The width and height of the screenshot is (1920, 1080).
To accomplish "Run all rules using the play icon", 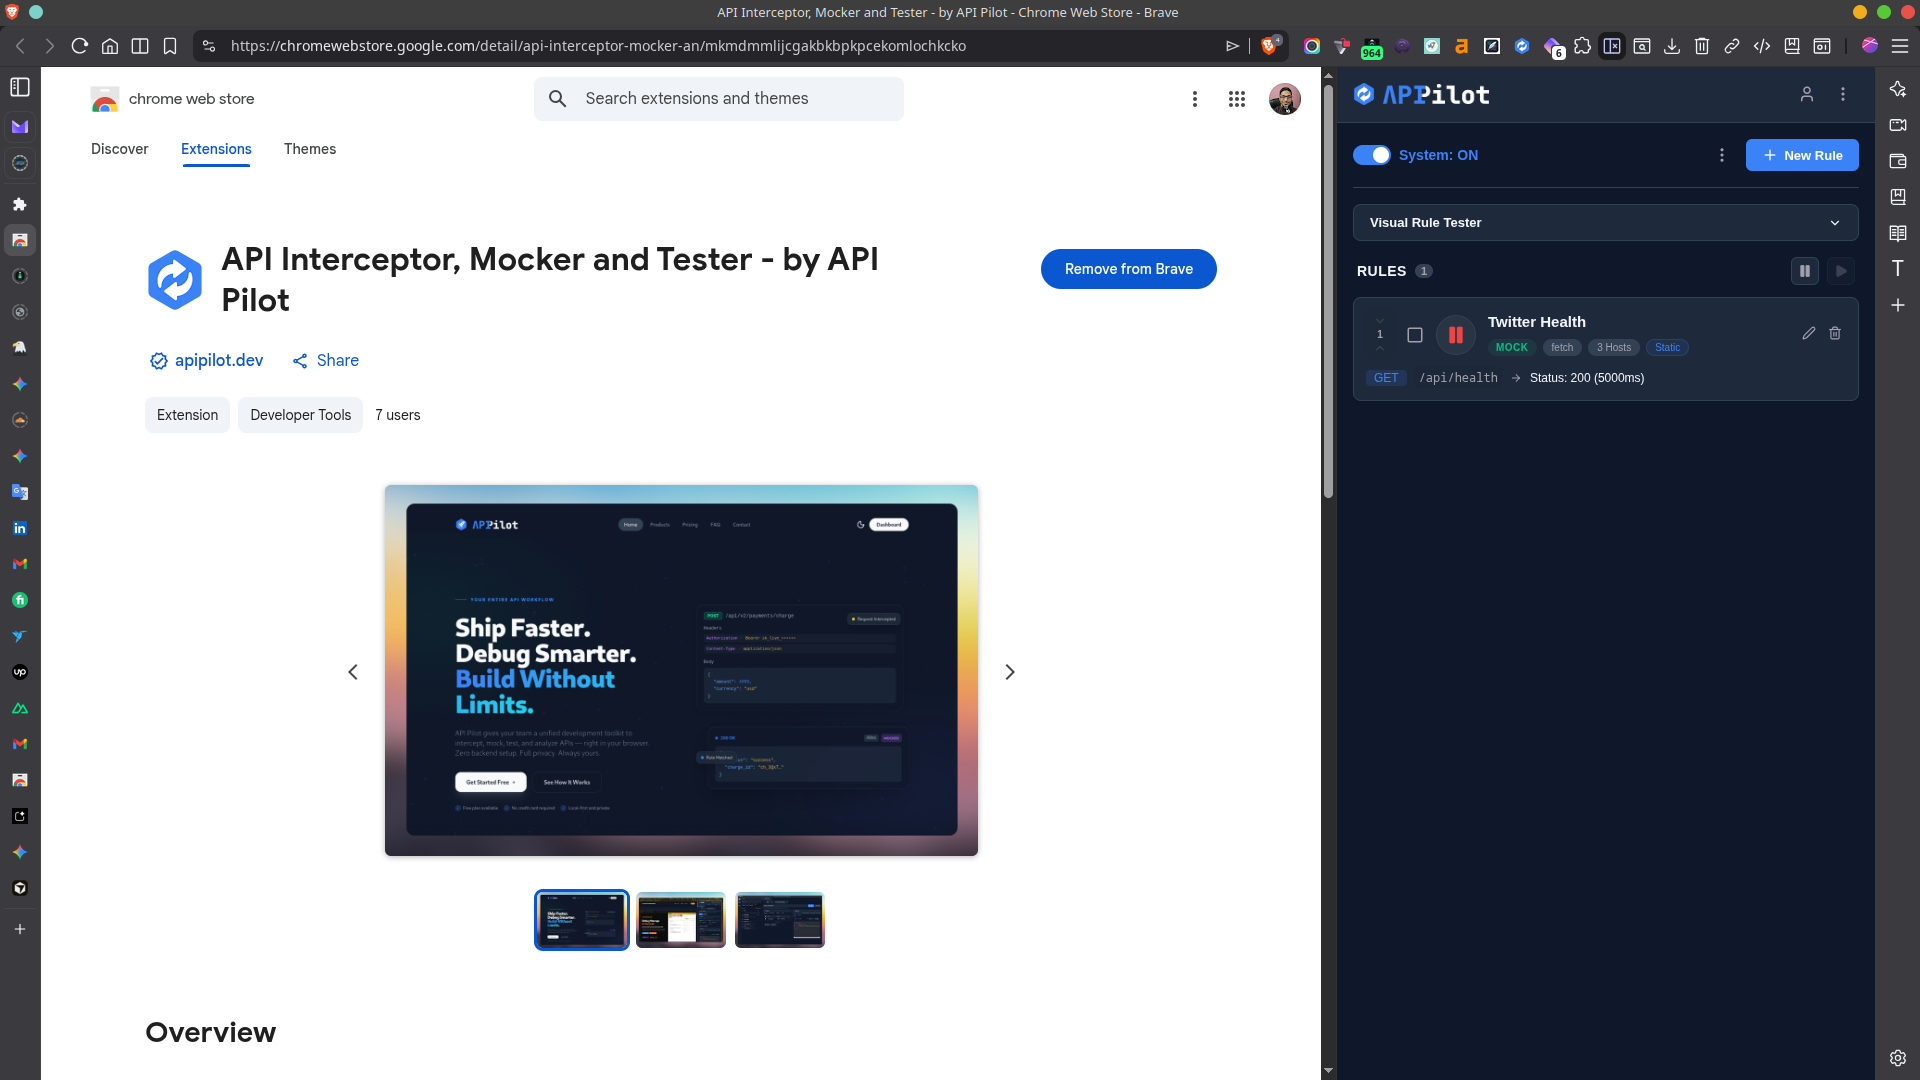I will (1841, 271).
